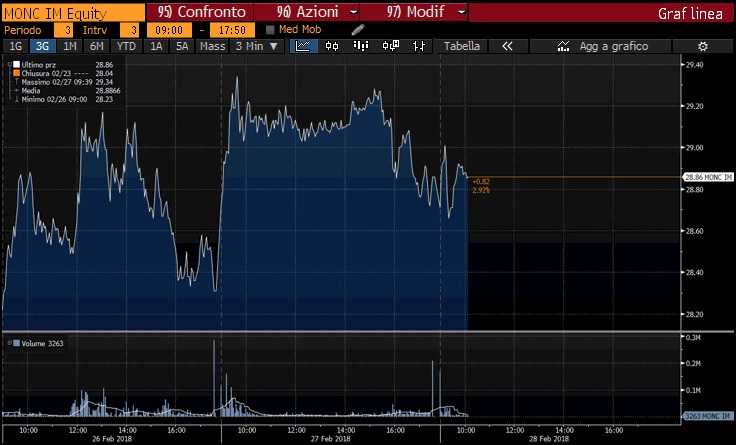Select candlestick with annotation chart icon

pos(391,46)
